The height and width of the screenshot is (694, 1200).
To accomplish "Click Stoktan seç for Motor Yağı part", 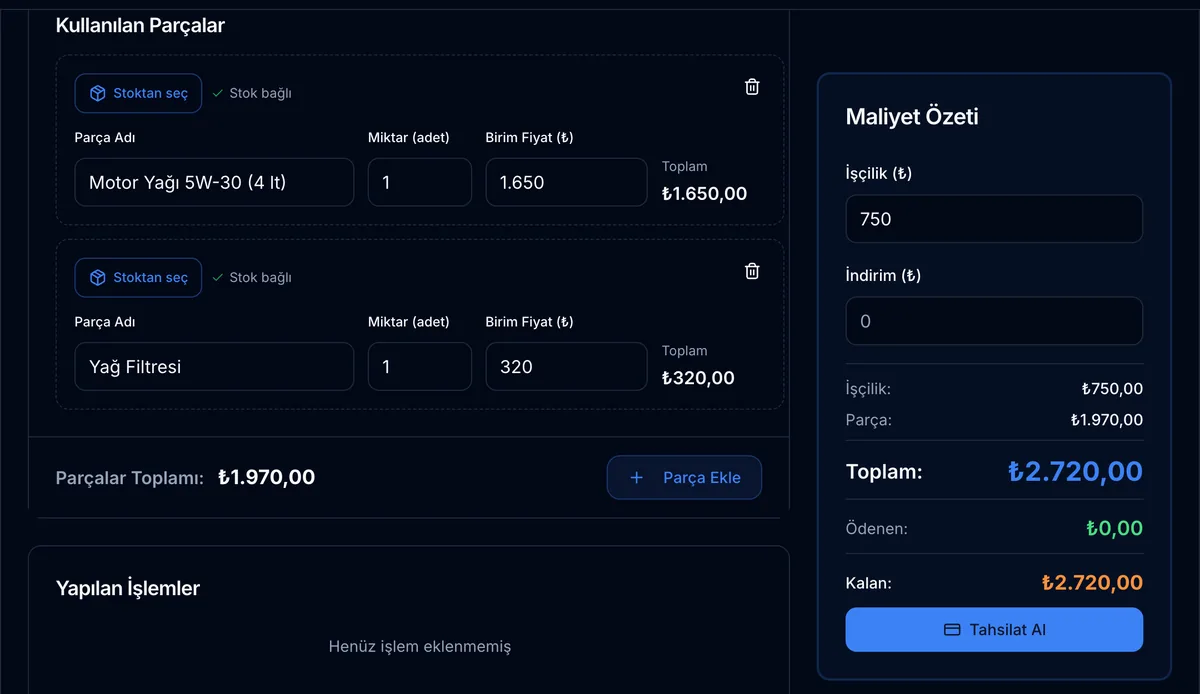I will [138, 93].
